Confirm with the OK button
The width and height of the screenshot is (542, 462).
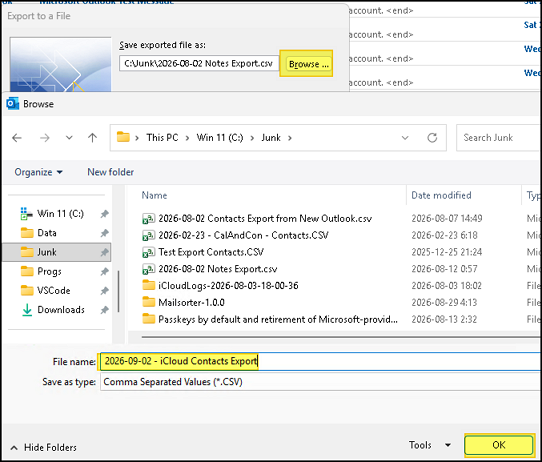click(499, 445)
